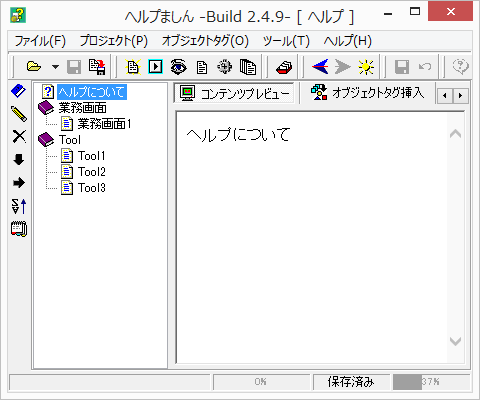Viewport: 480px width, 401px height.
Task: Click the down arrow icon in sidebar
Action: [19, 160]
